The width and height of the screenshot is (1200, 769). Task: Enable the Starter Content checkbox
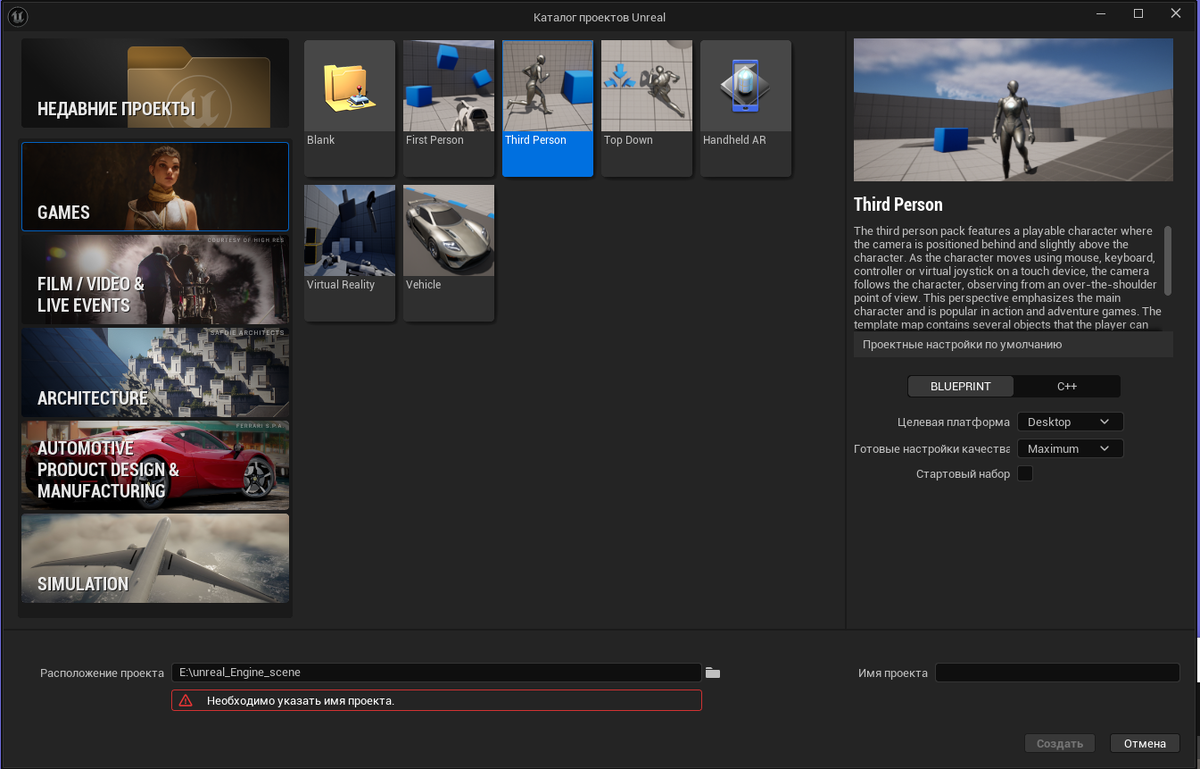click(x=1025, y=474)
